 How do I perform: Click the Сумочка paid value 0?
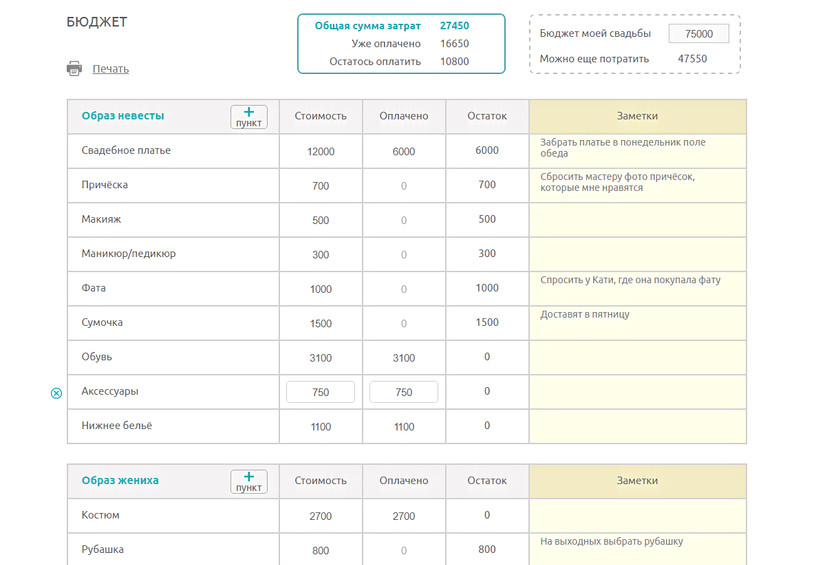point(404,323)
